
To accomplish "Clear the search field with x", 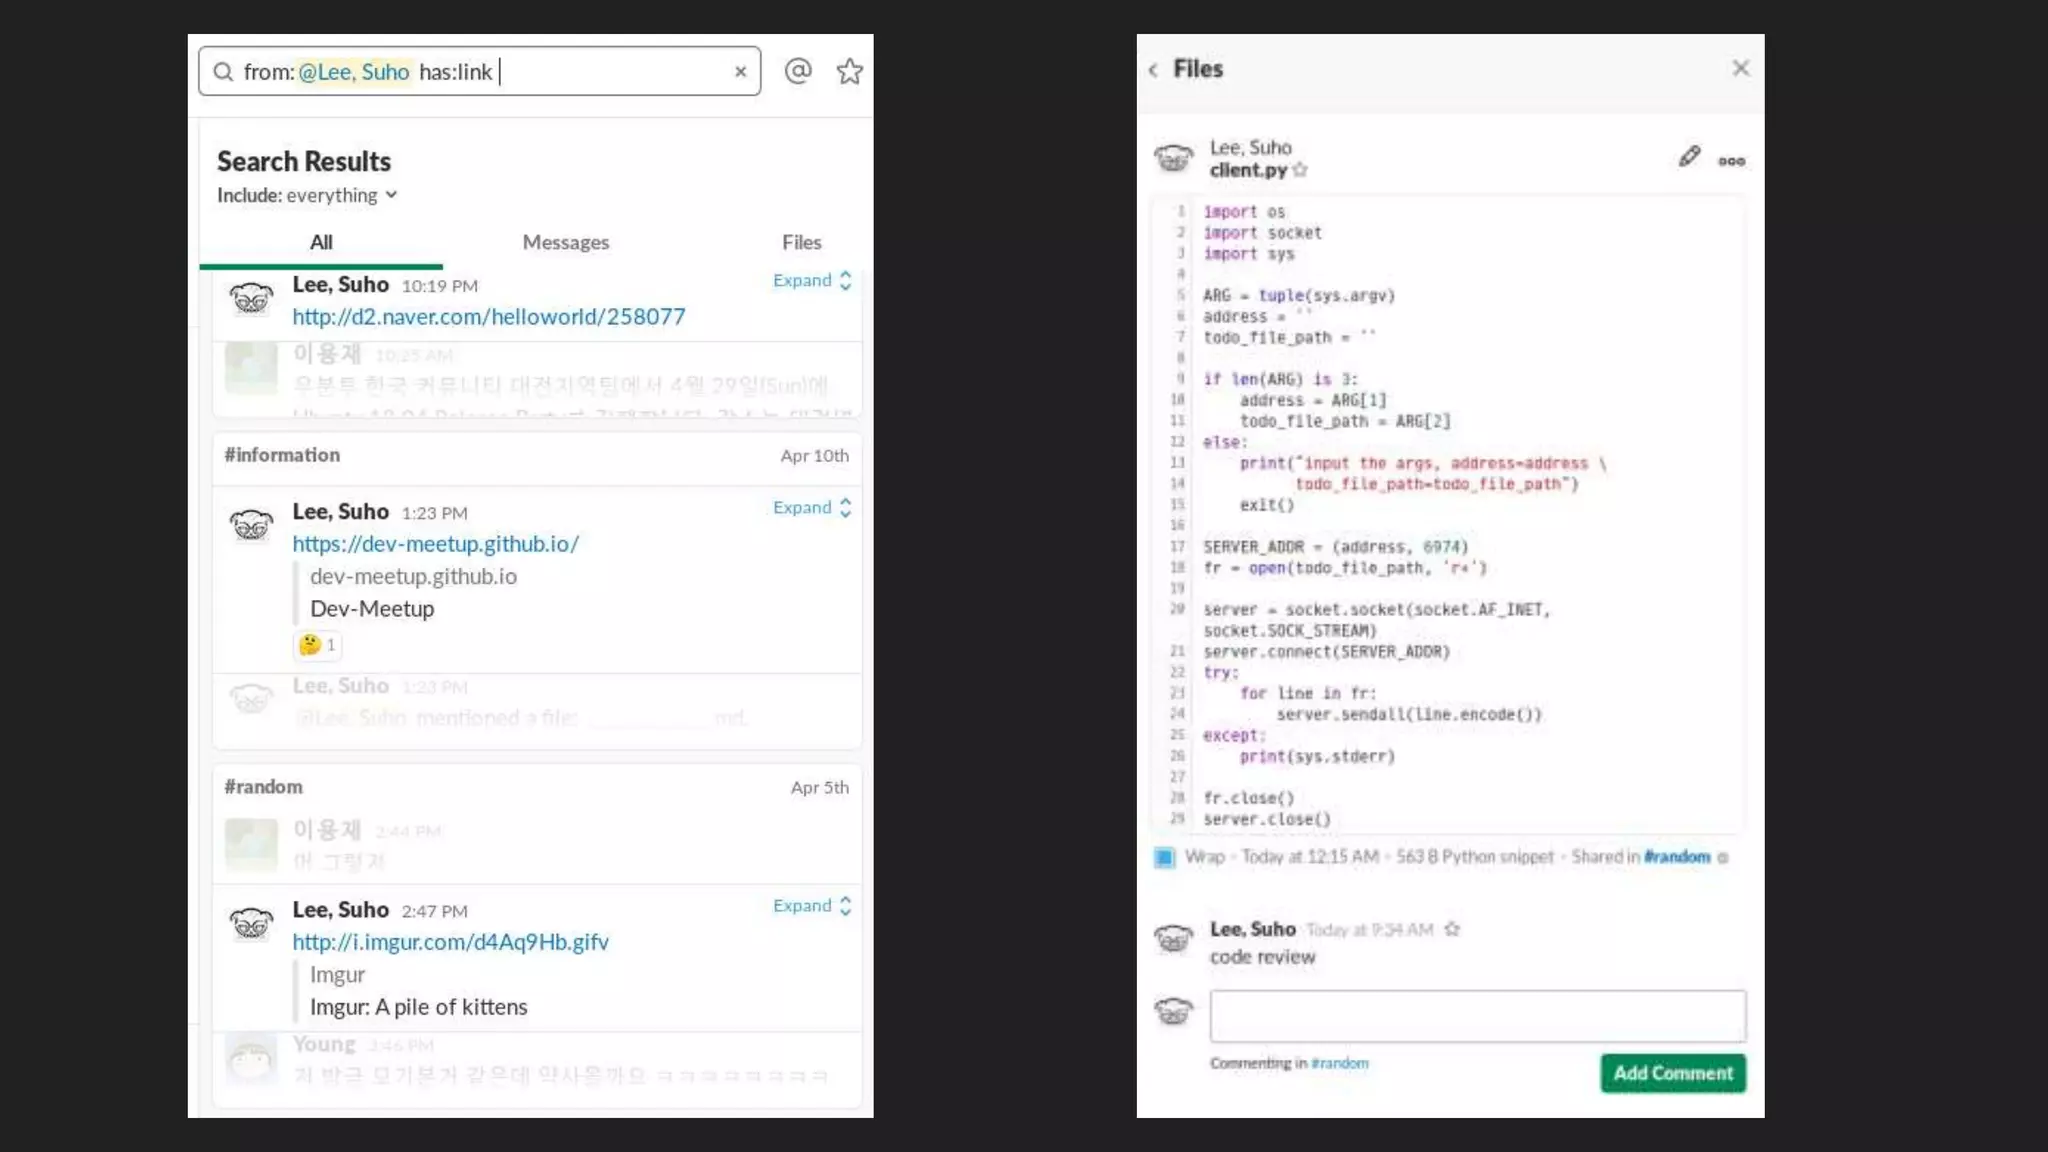I will coord(740,72).
